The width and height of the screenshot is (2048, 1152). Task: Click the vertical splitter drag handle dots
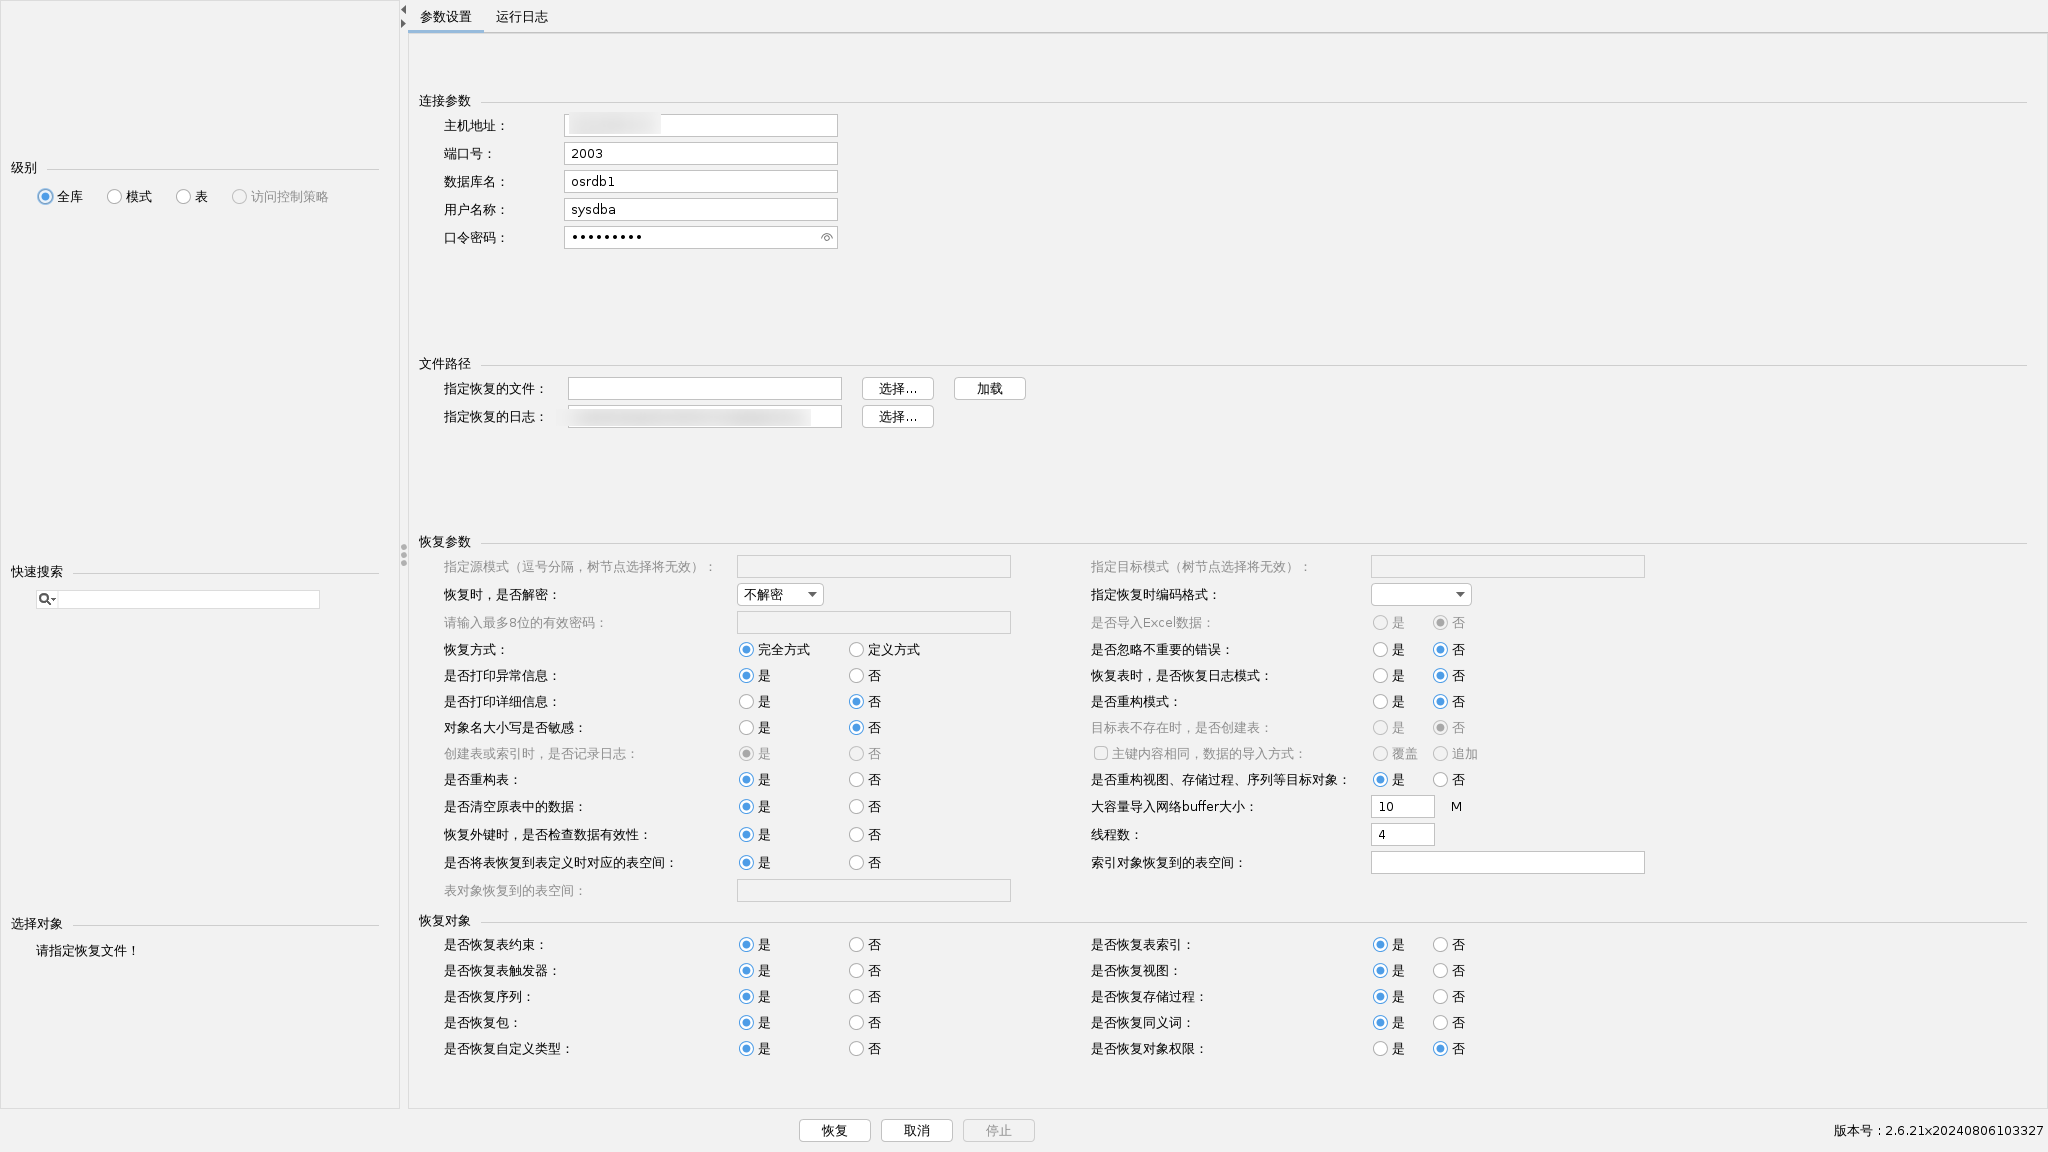coord(404,555)
